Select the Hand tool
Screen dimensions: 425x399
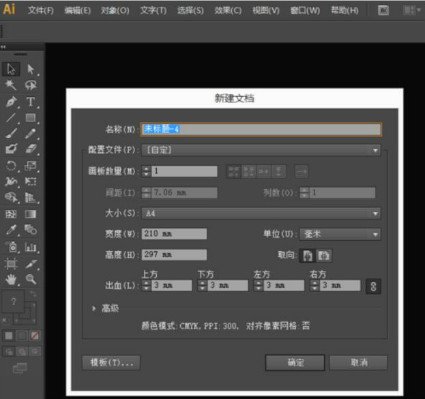click(11, 279)
